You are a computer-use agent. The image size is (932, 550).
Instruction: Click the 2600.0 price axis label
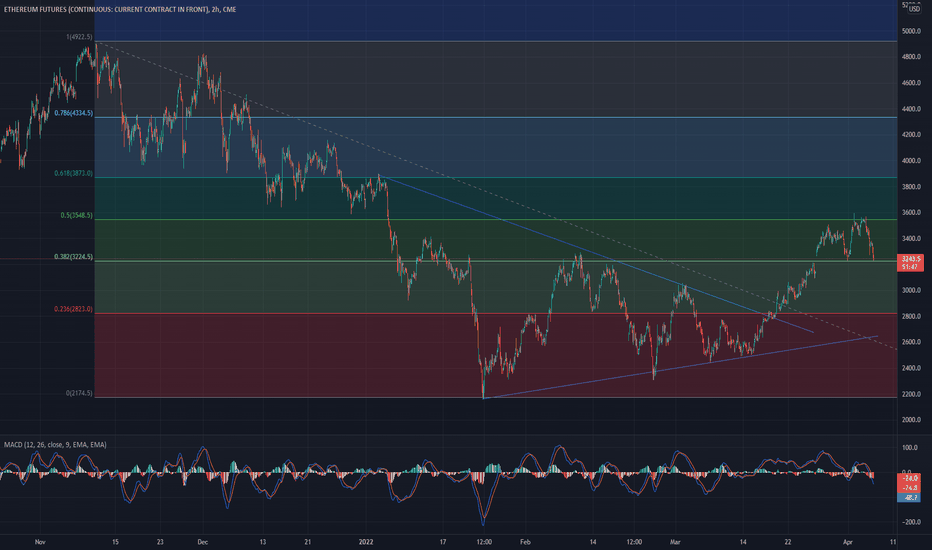tap(911, 342)
